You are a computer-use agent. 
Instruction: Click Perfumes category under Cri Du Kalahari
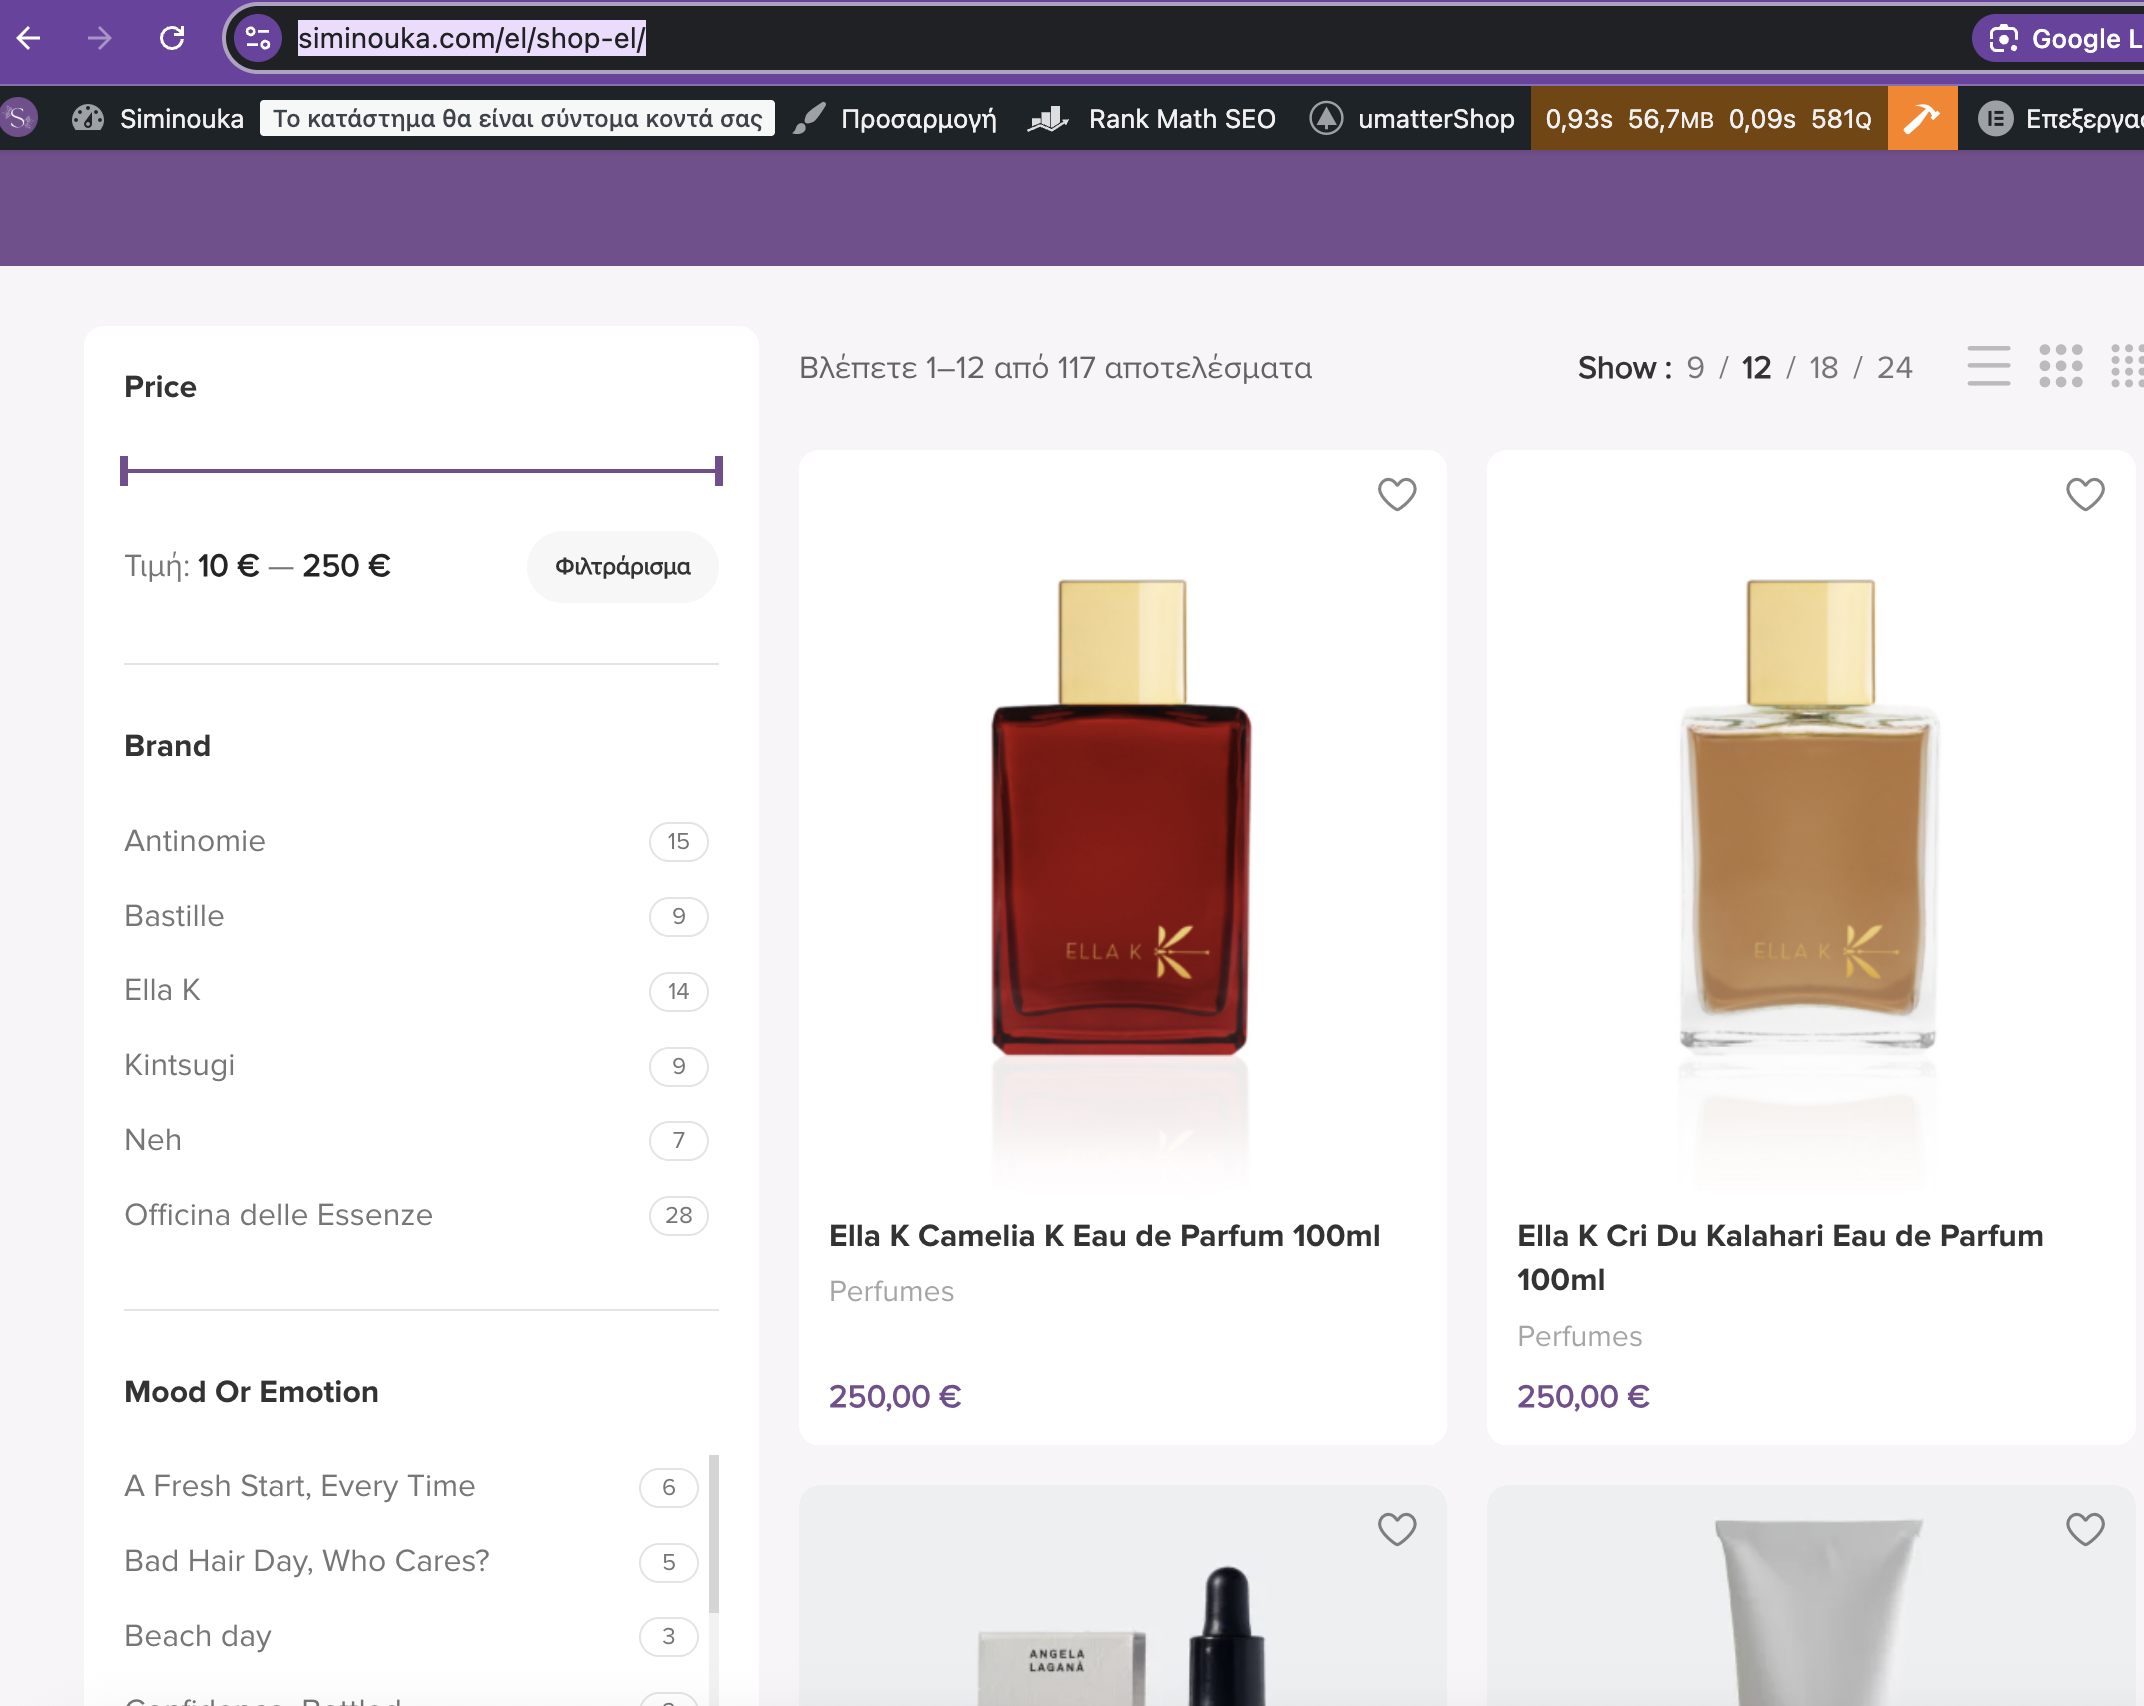[x=1579, y=1336]
